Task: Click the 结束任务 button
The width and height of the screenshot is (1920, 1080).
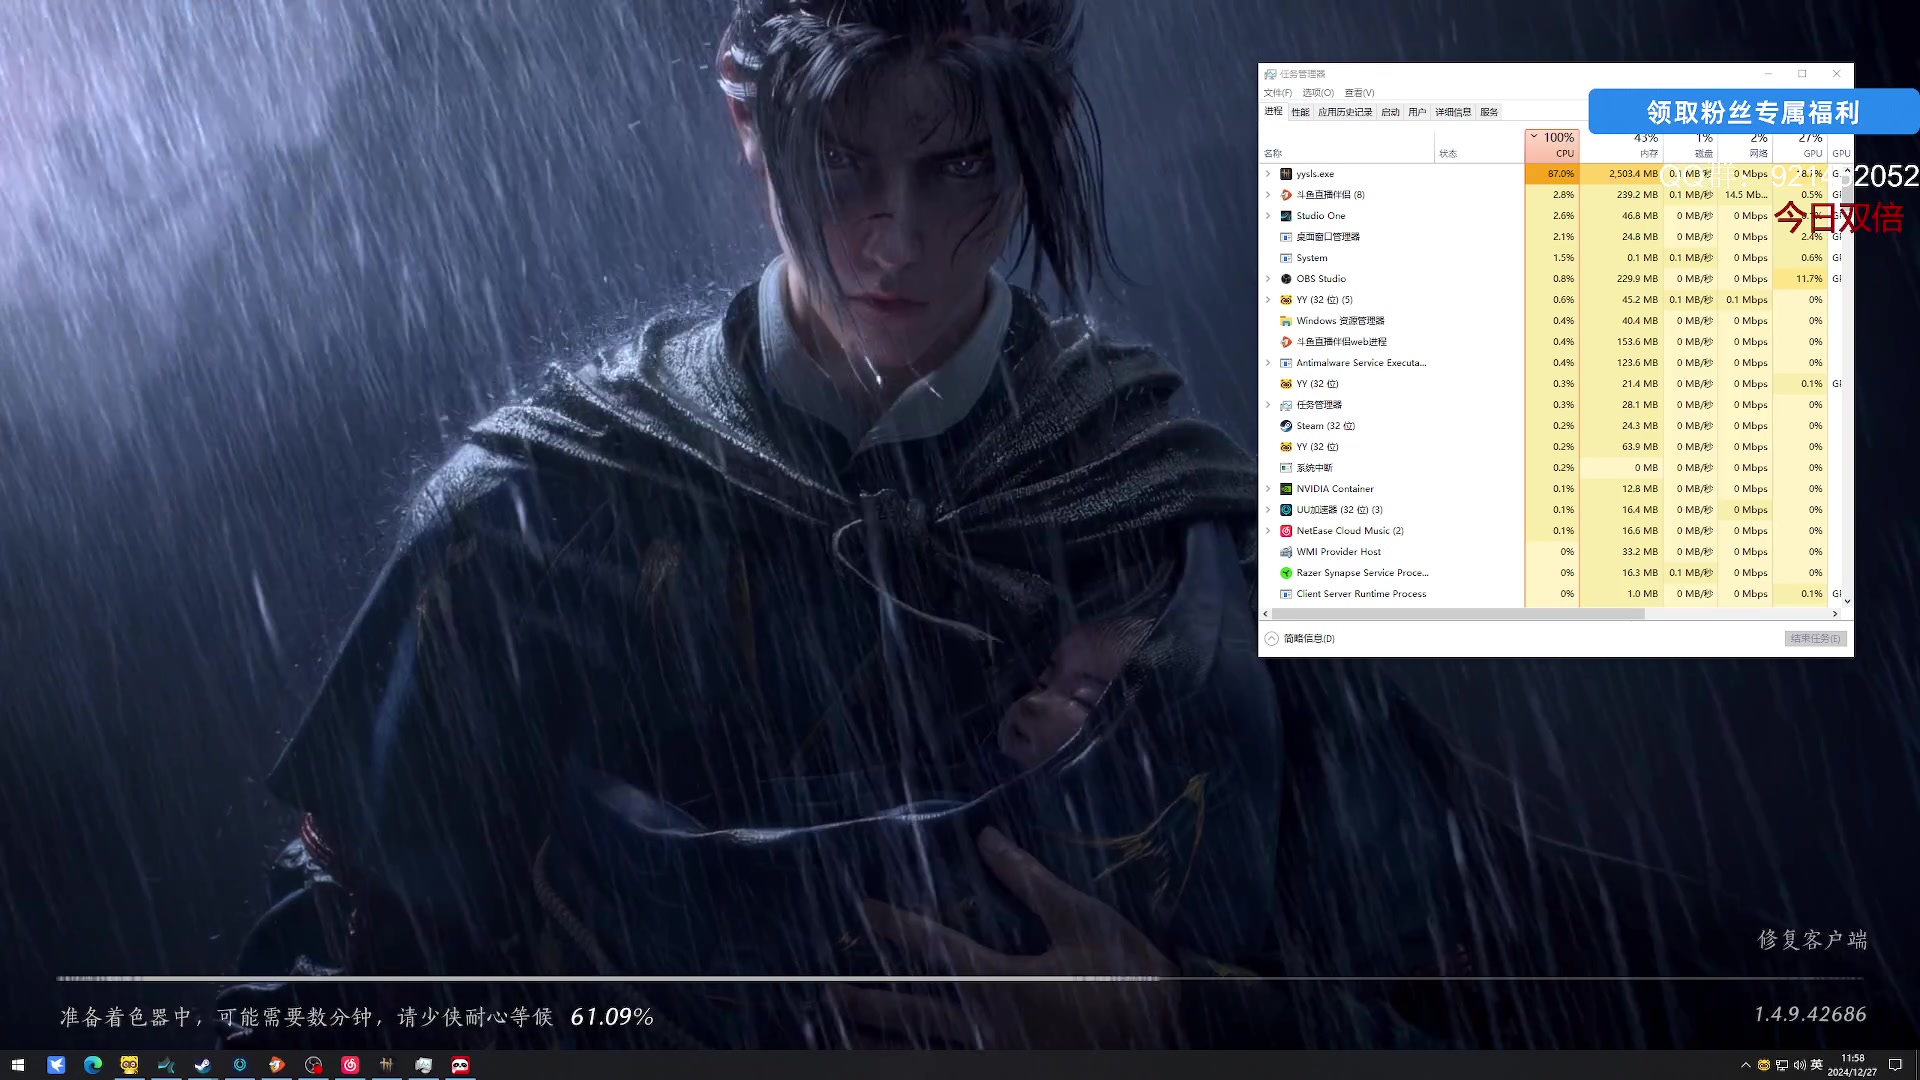Action: [1815, 638]
